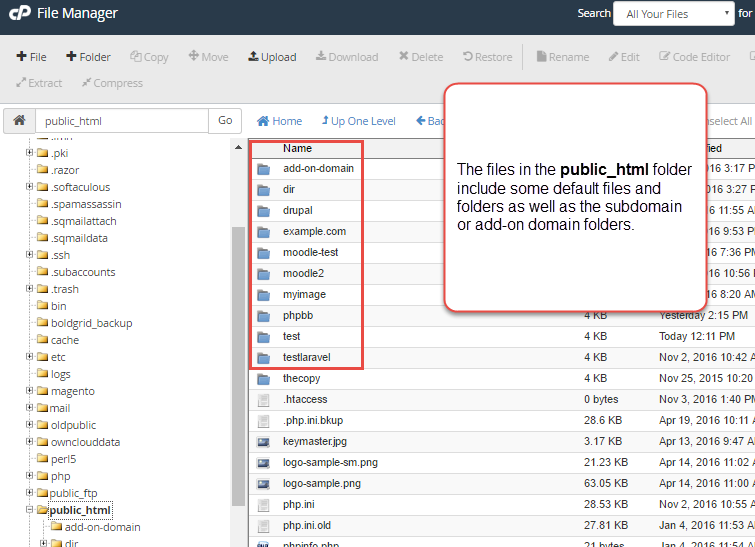Click the public_html path input field
Screen dimensions: 755x547
pos(121,121)
